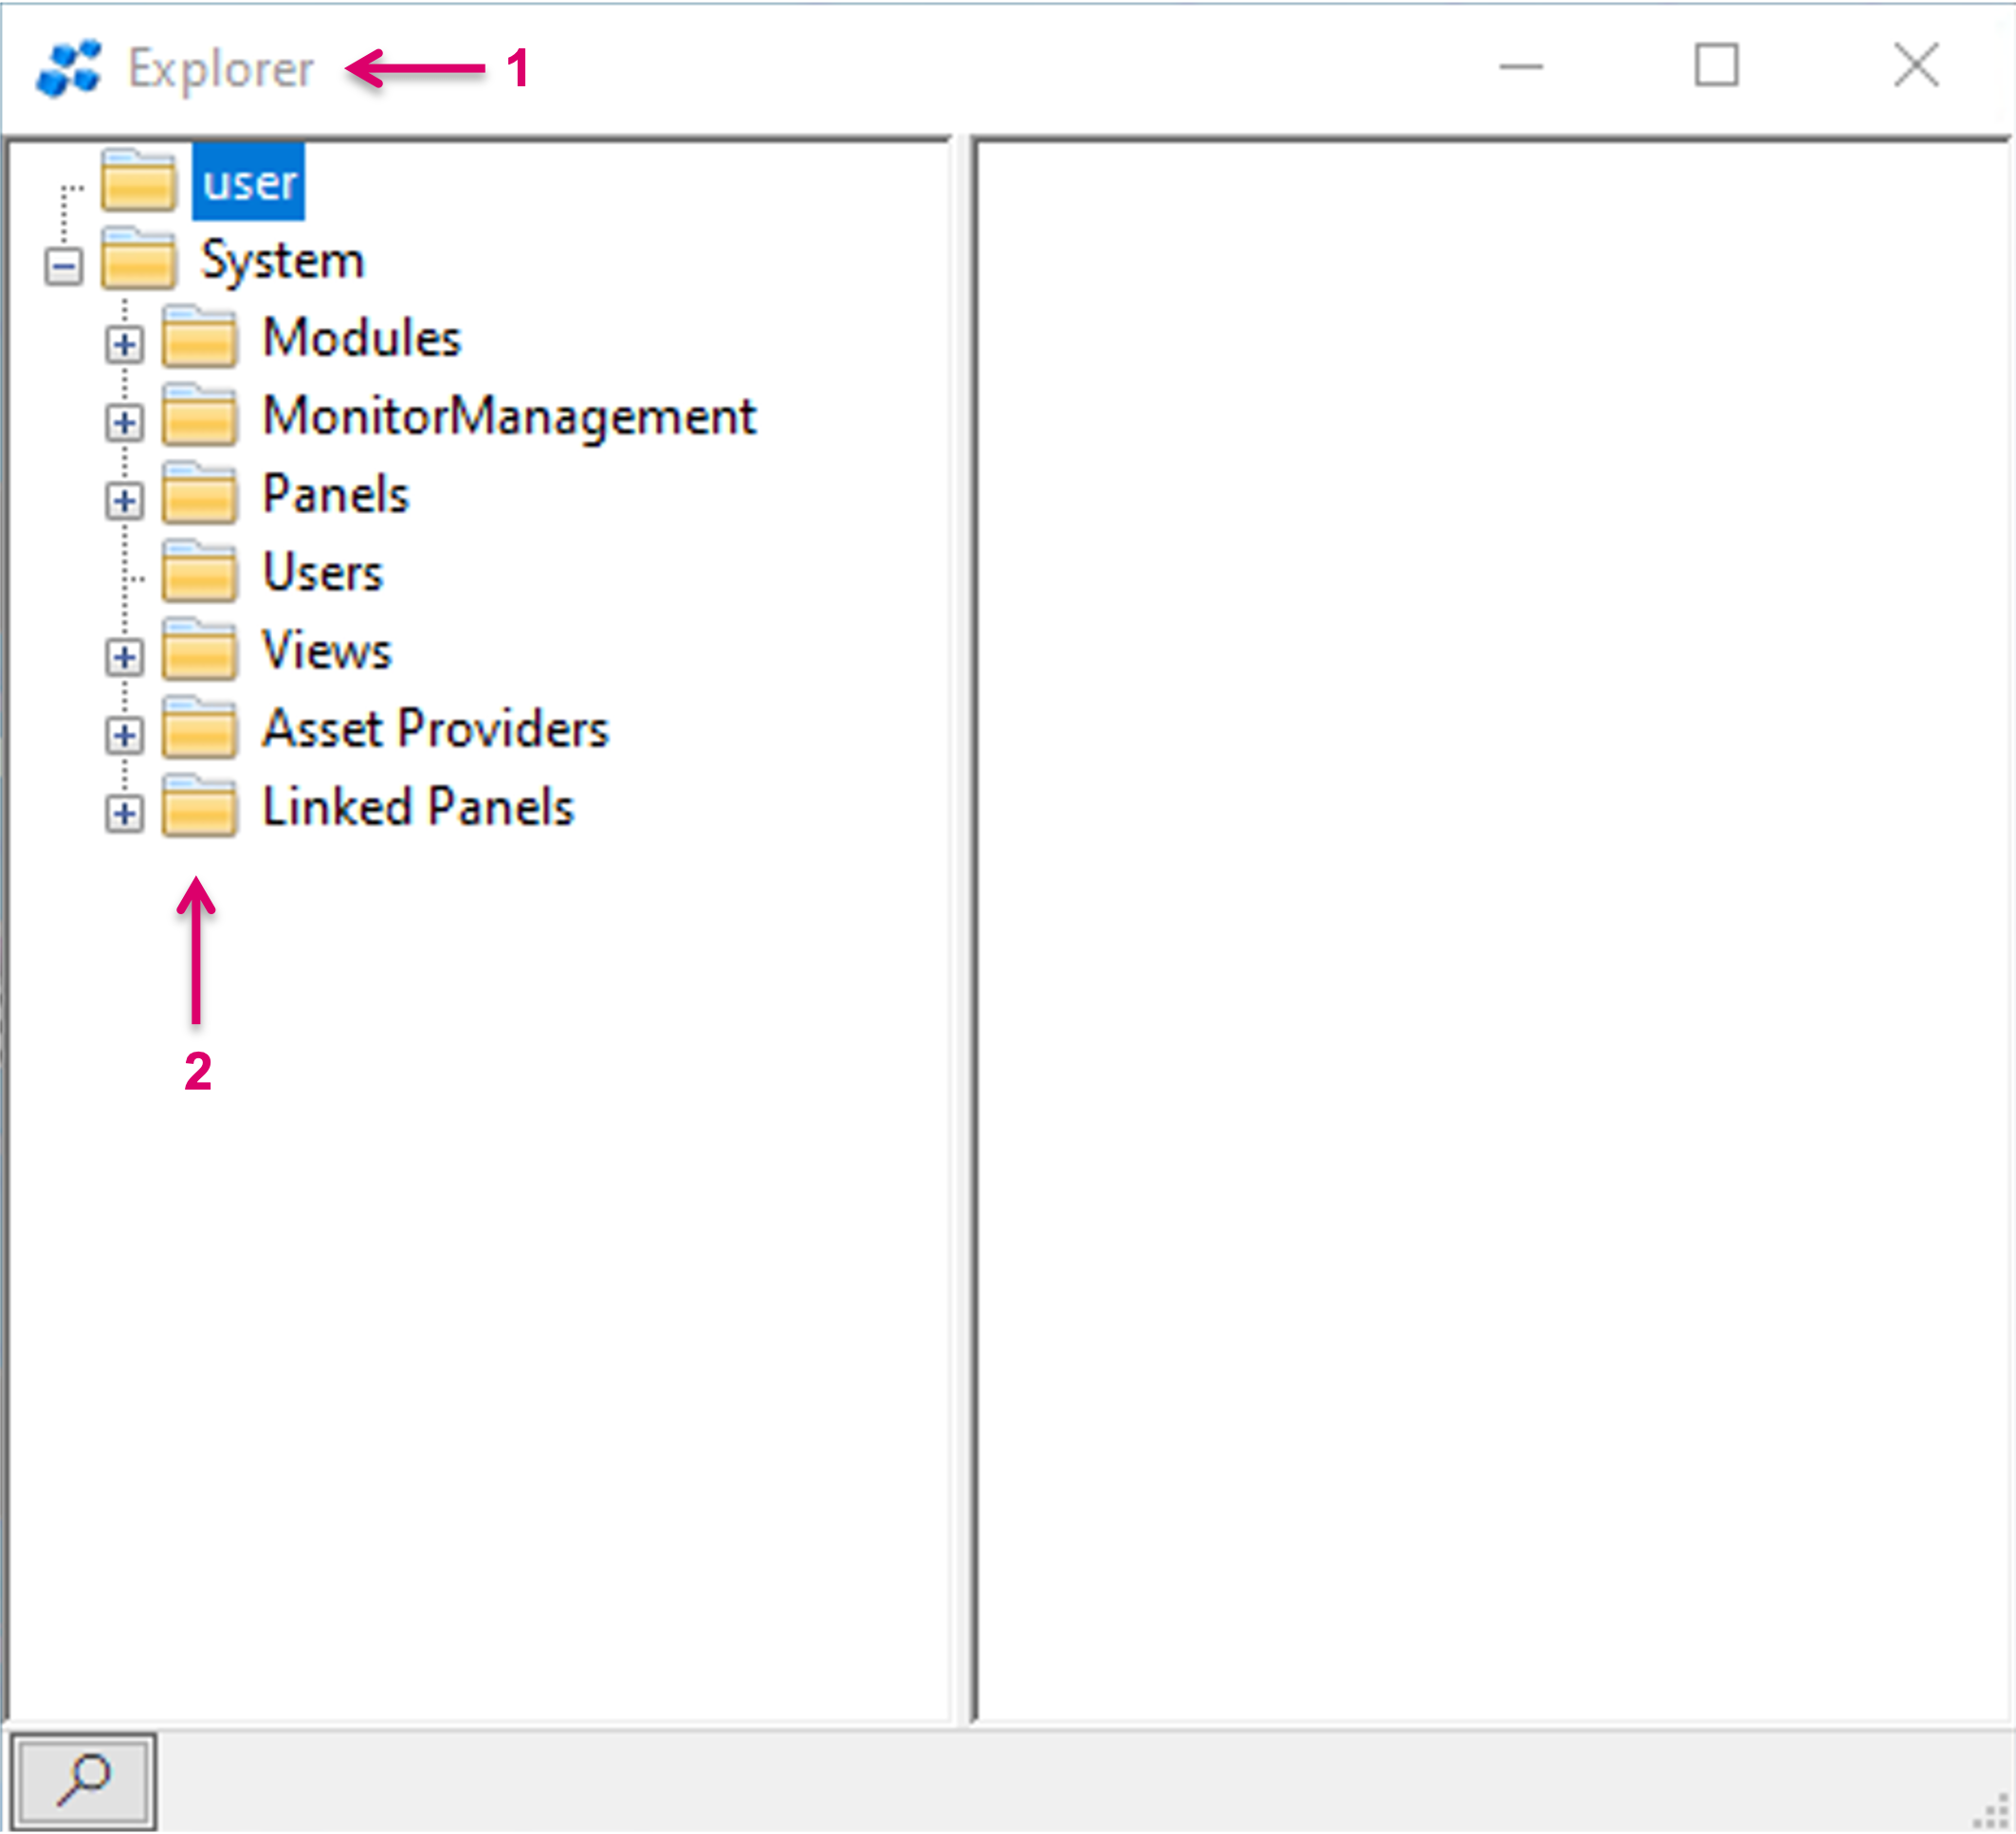This screenshot has height=1834, width=2016.
Task: Click the System folder icon
Action: tap(139, 260)
